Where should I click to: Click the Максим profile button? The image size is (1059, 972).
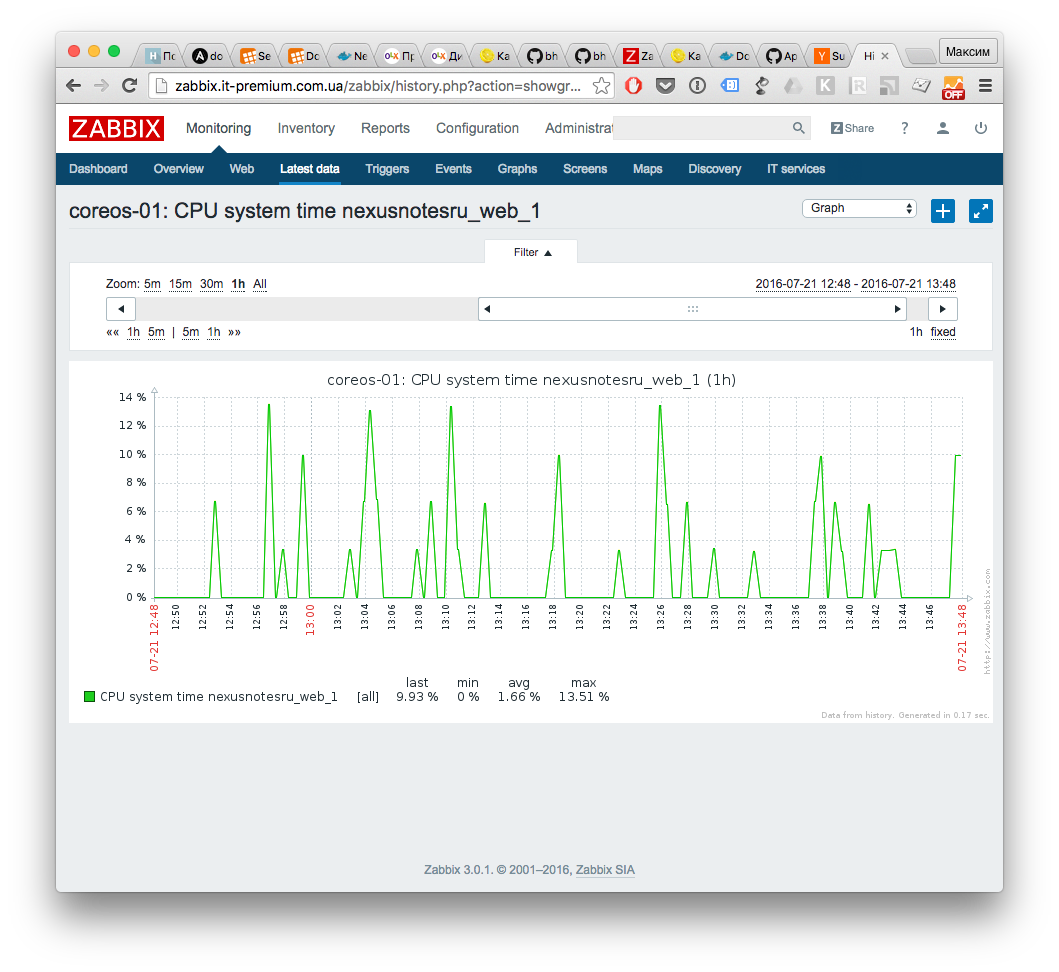pyautogui.click(x=968, y=51)
